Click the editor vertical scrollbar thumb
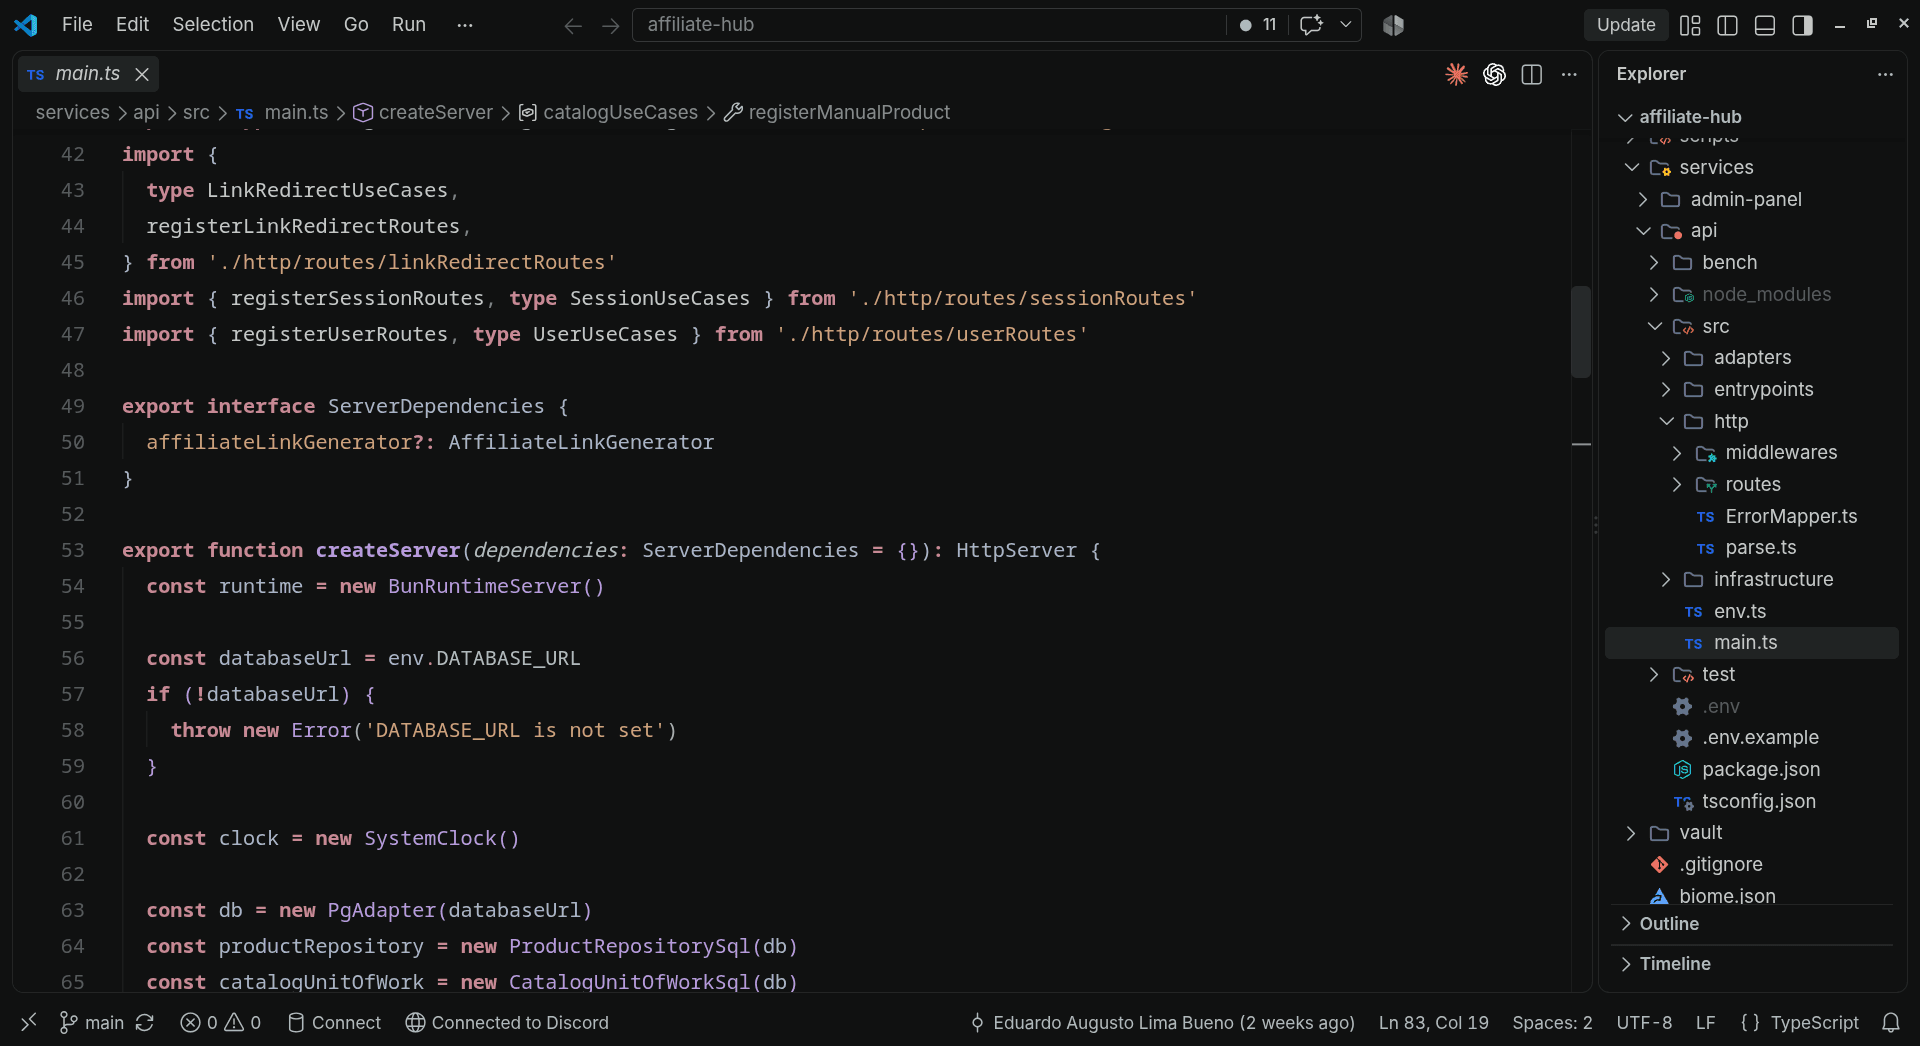 pos(1581,332)
